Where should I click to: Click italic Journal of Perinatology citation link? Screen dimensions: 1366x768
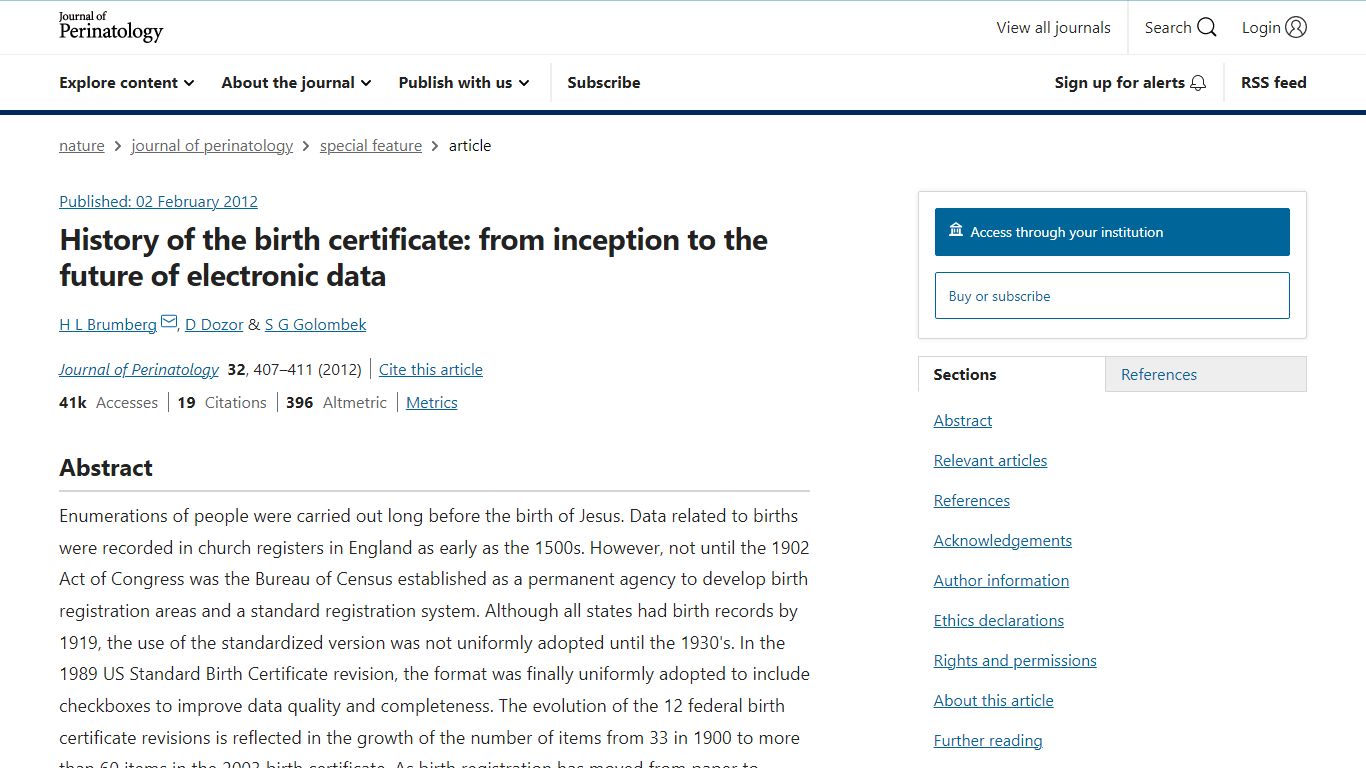[x=139, y=370]
